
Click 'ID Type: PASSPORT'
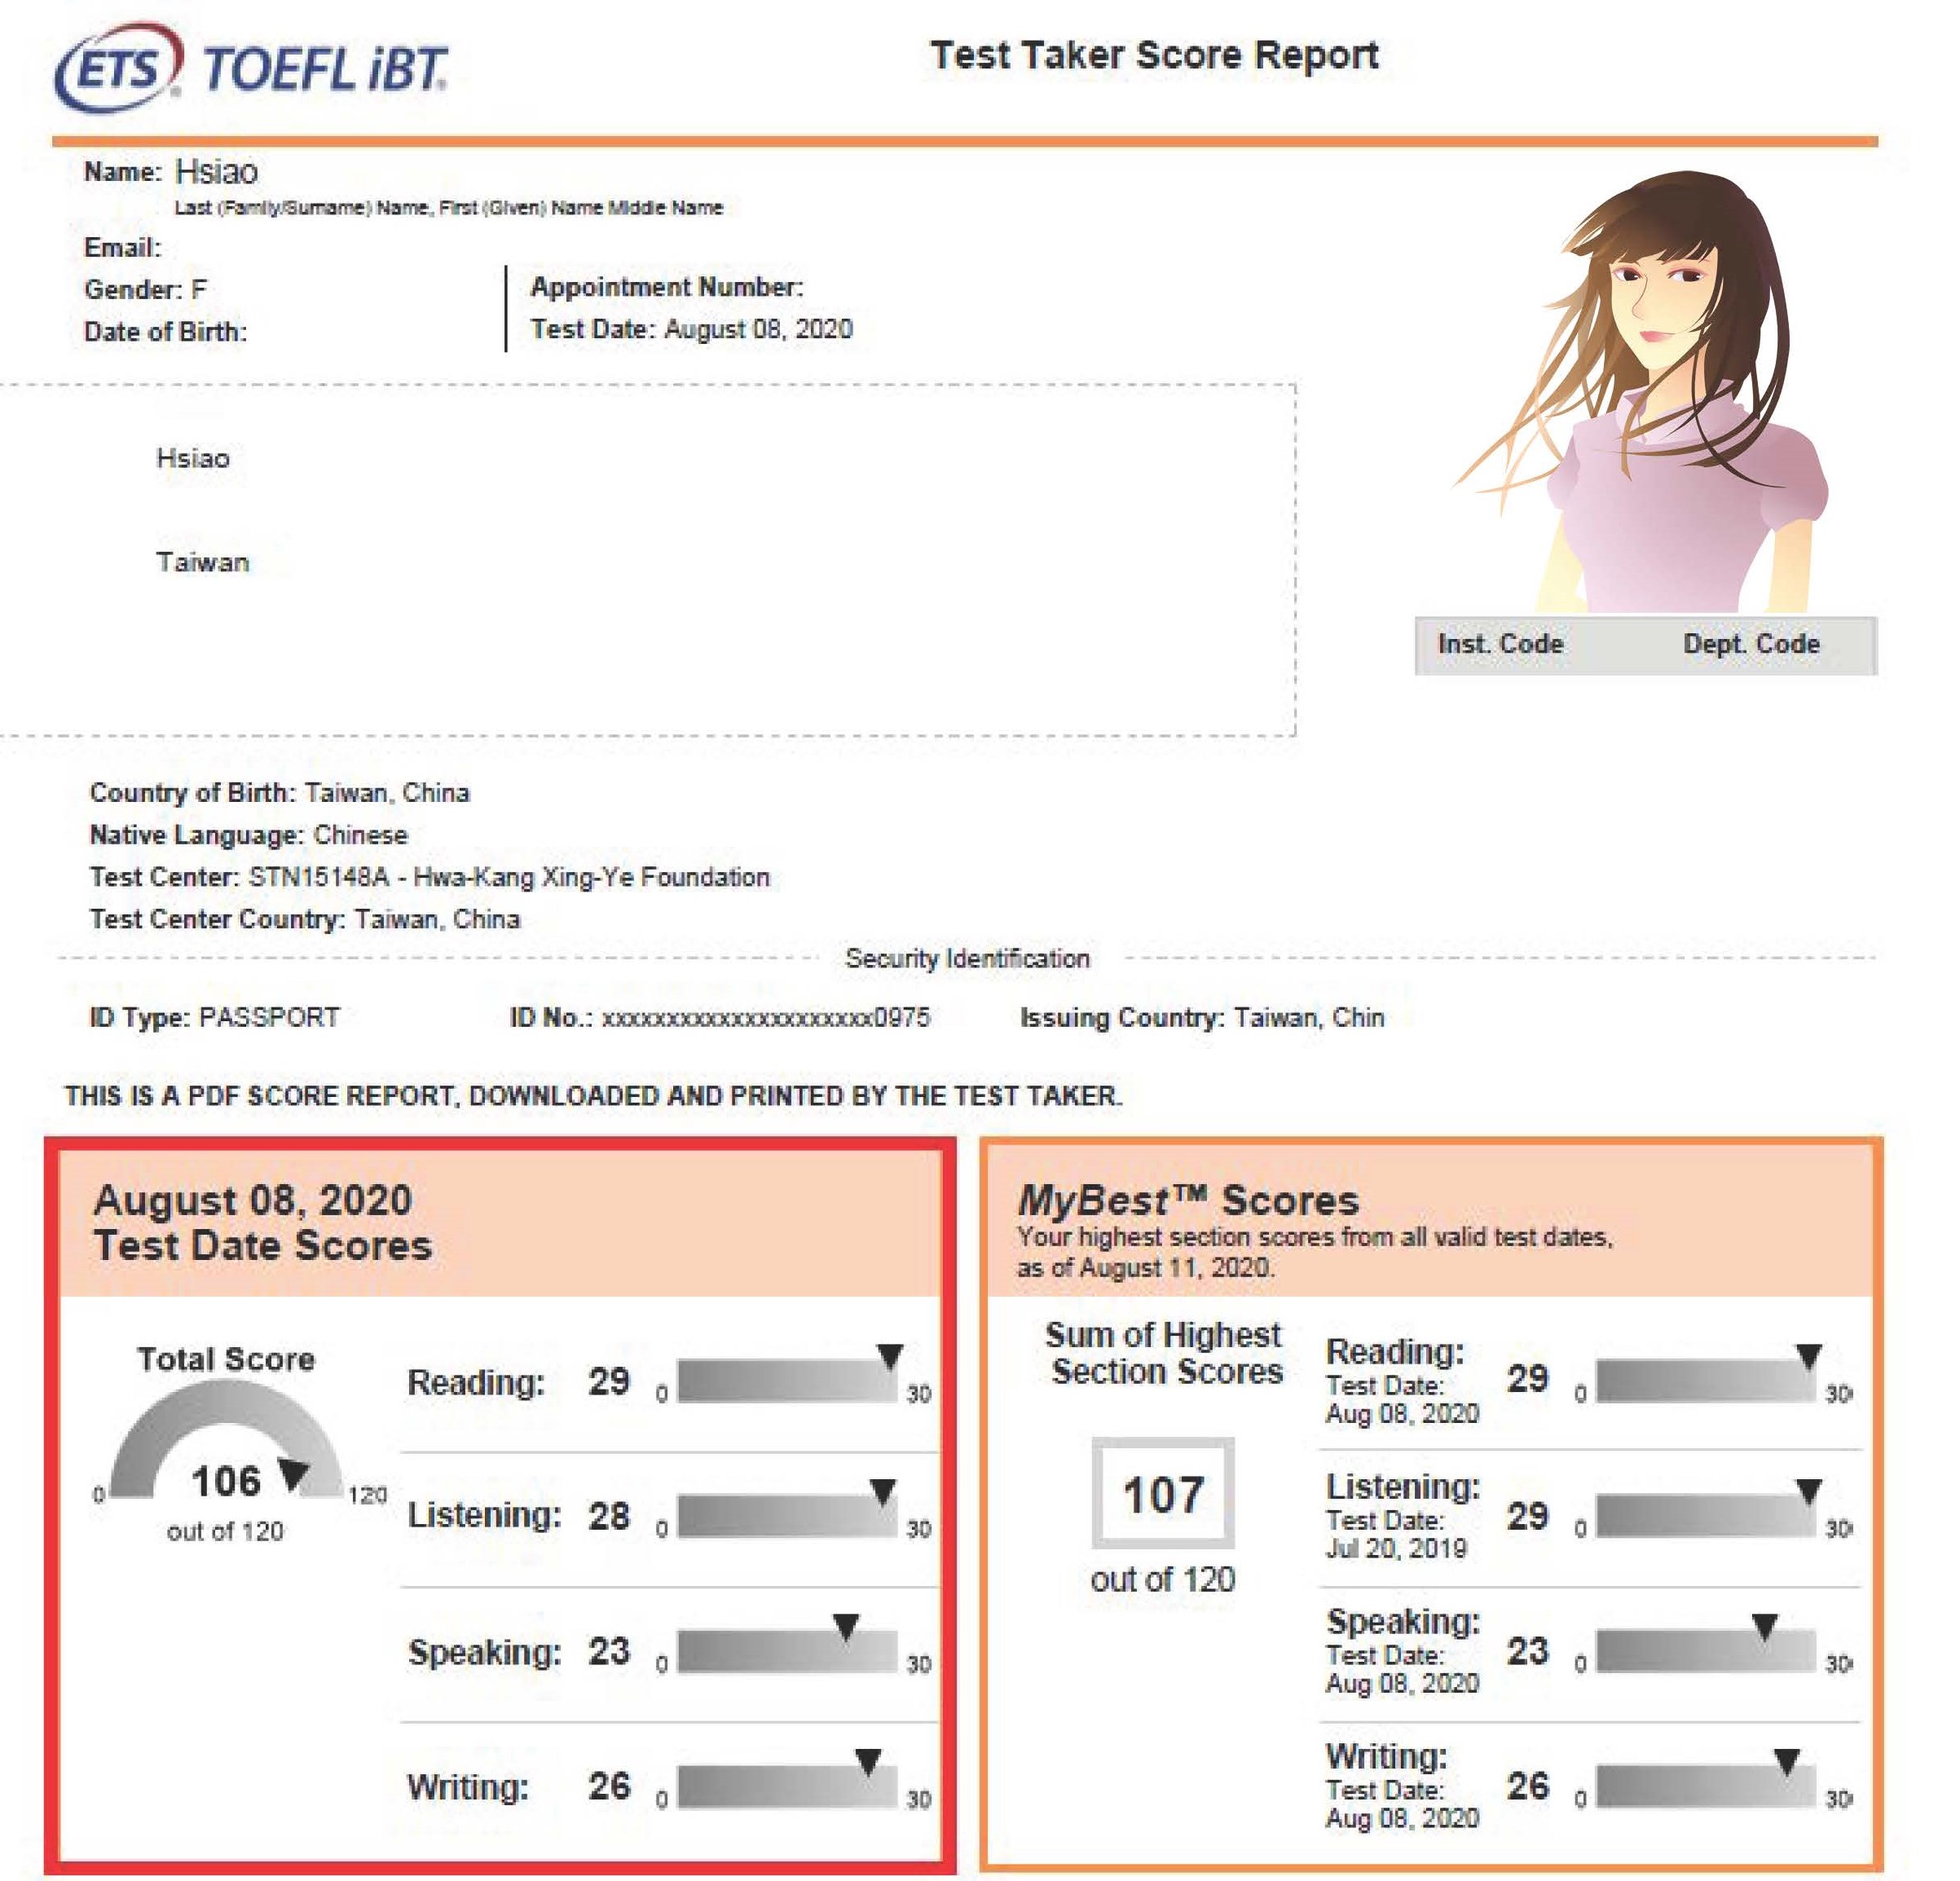[x=214, y=1017]
